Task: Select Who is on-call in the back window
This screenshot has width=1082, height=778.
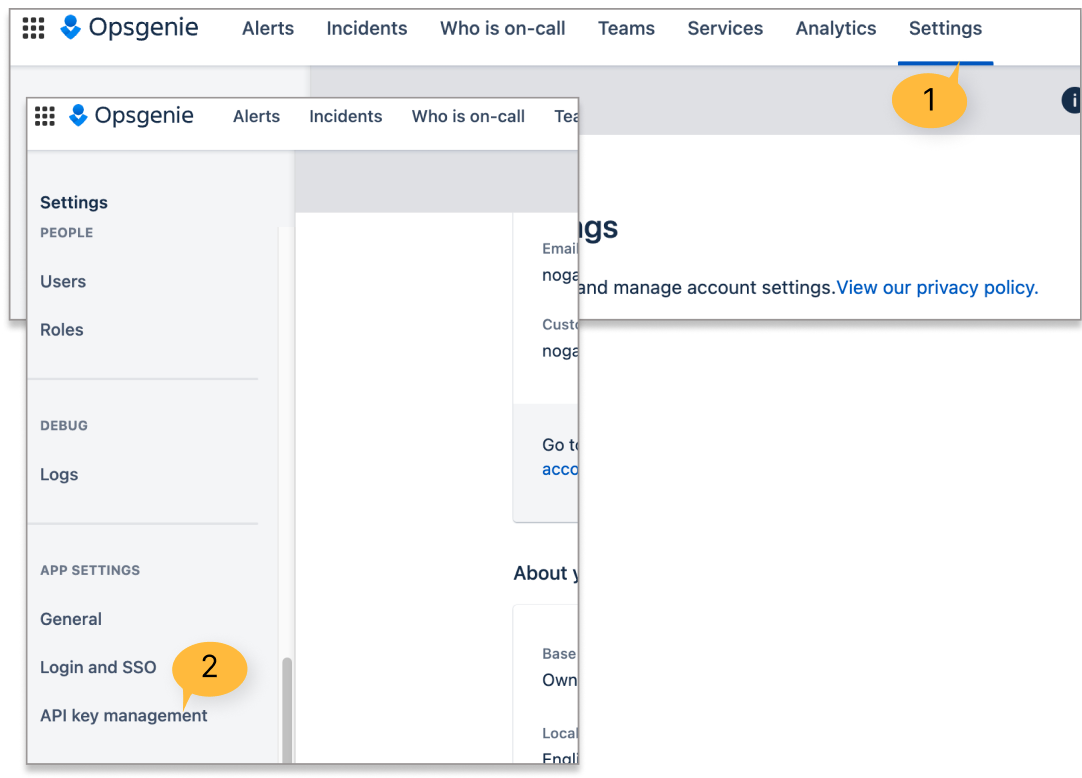Action: [502, 28]
